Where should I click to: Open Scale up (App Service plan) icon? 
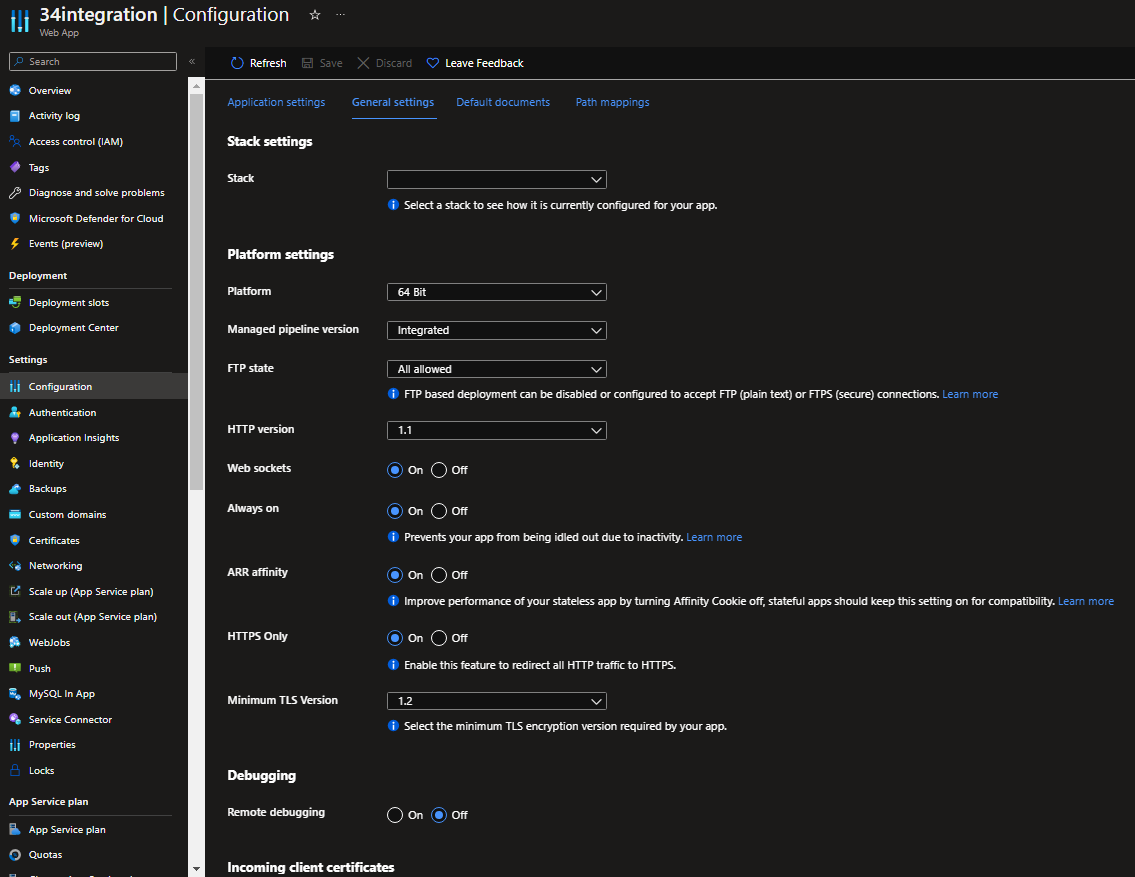(x=14, y=591)
